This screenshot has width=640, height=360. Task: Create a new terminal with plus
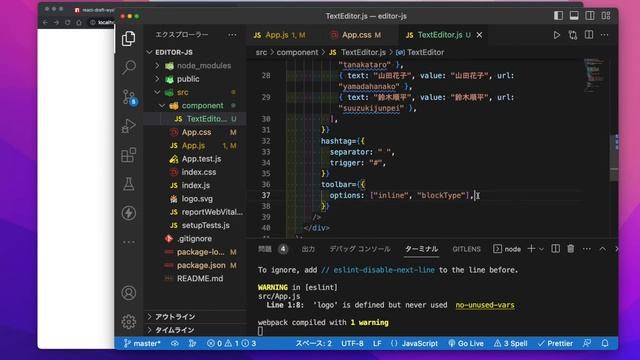[x=531, y=249]
